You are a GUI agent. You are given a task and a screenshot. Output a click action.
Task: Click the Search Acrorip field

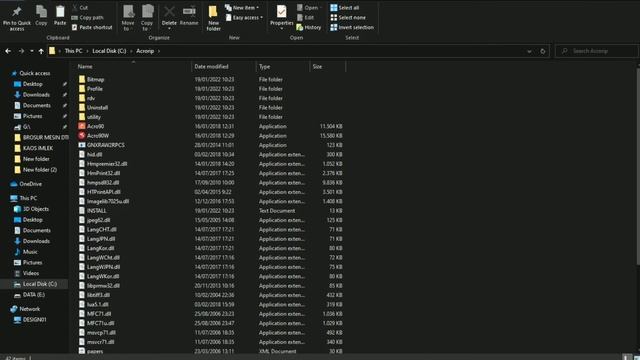pyautogui.click(x=597, y=51)
